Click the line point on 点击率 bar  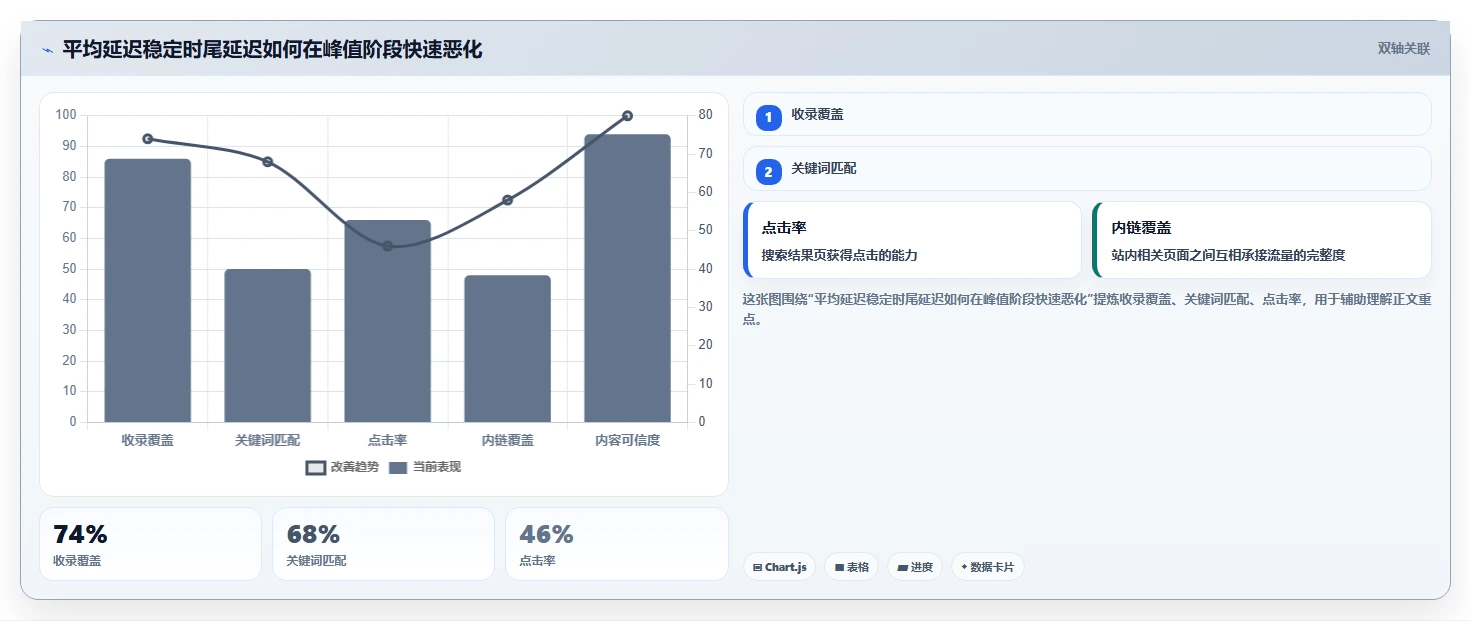point(388,246)
